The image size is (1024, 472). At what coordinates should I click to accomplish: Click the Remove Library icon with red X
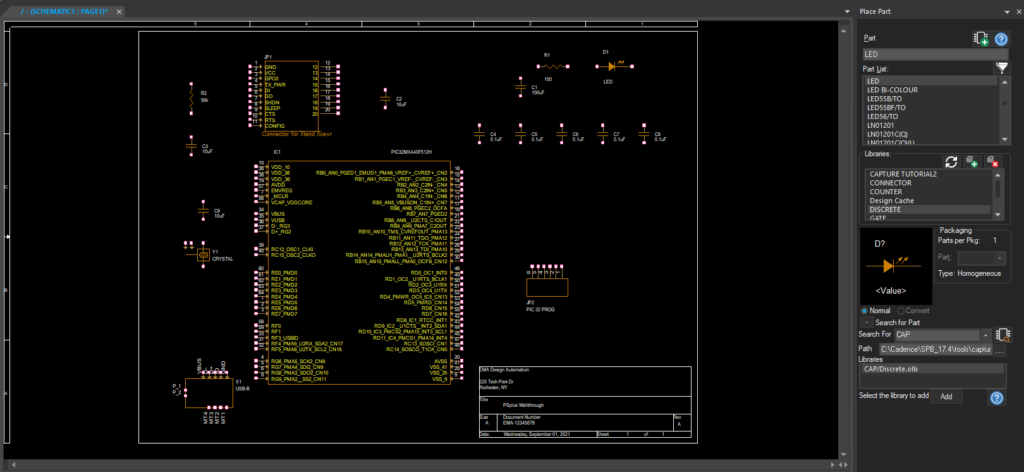[992, 161]
